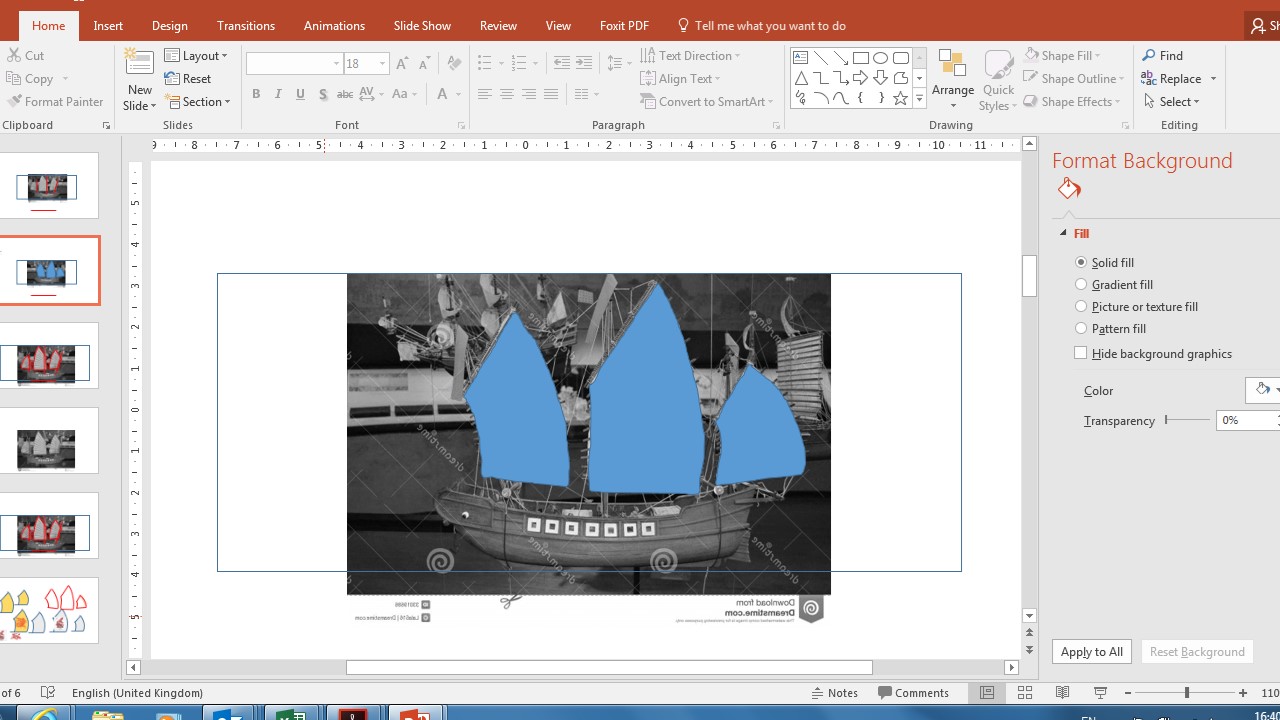Open Excel from the Windows taskbar

(290, 715)
